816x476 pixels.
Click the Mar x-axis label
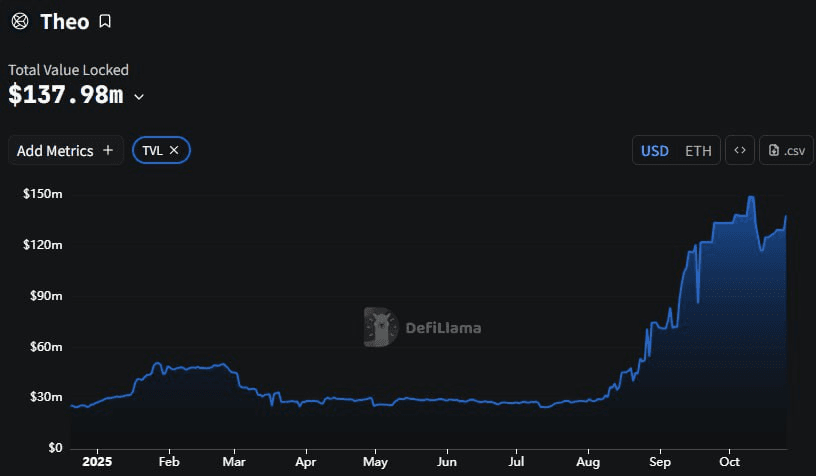[x=234, y=462]
